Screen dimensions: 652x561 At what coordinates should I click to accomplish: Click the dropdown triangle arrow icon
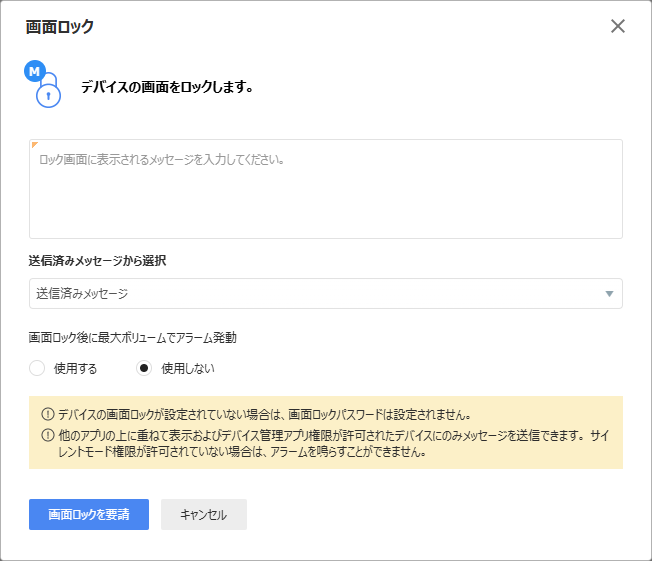(609, 294)
